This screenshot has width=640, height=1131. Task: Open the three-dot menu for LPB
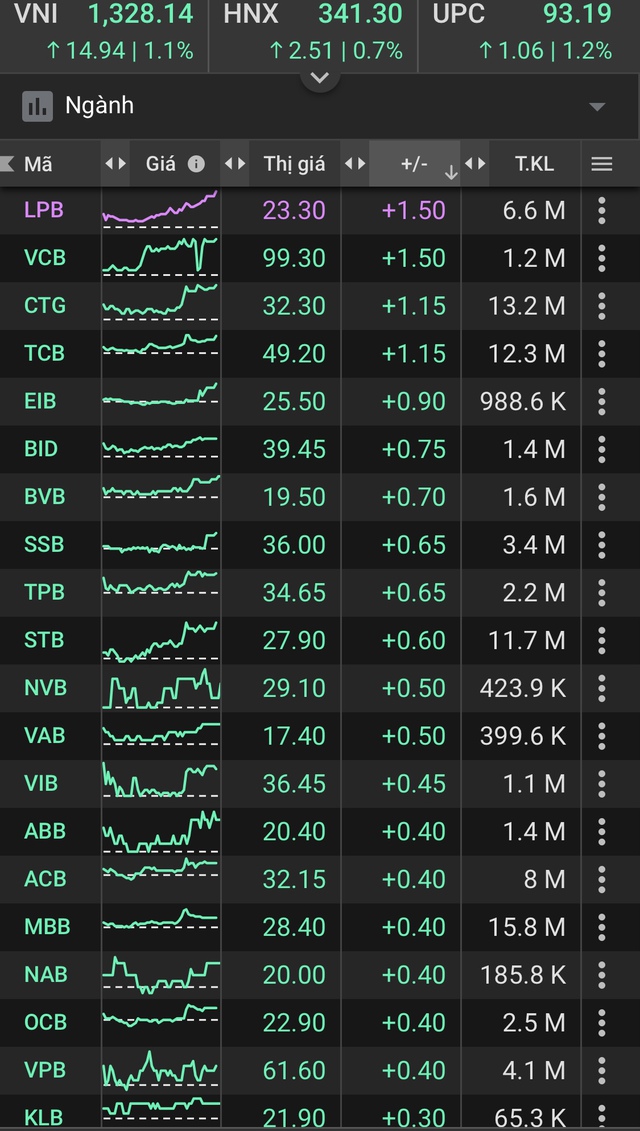point(601,210)
